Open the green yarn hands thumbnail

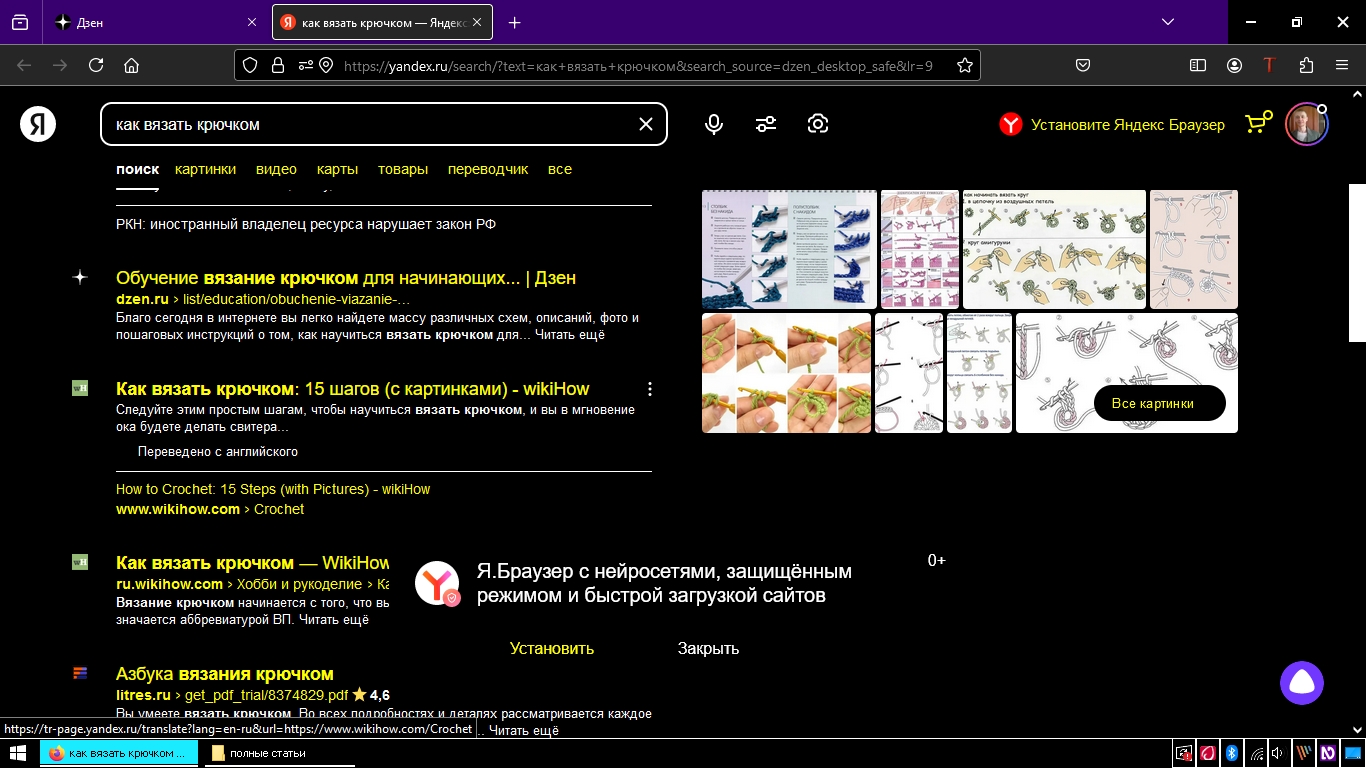786,373
